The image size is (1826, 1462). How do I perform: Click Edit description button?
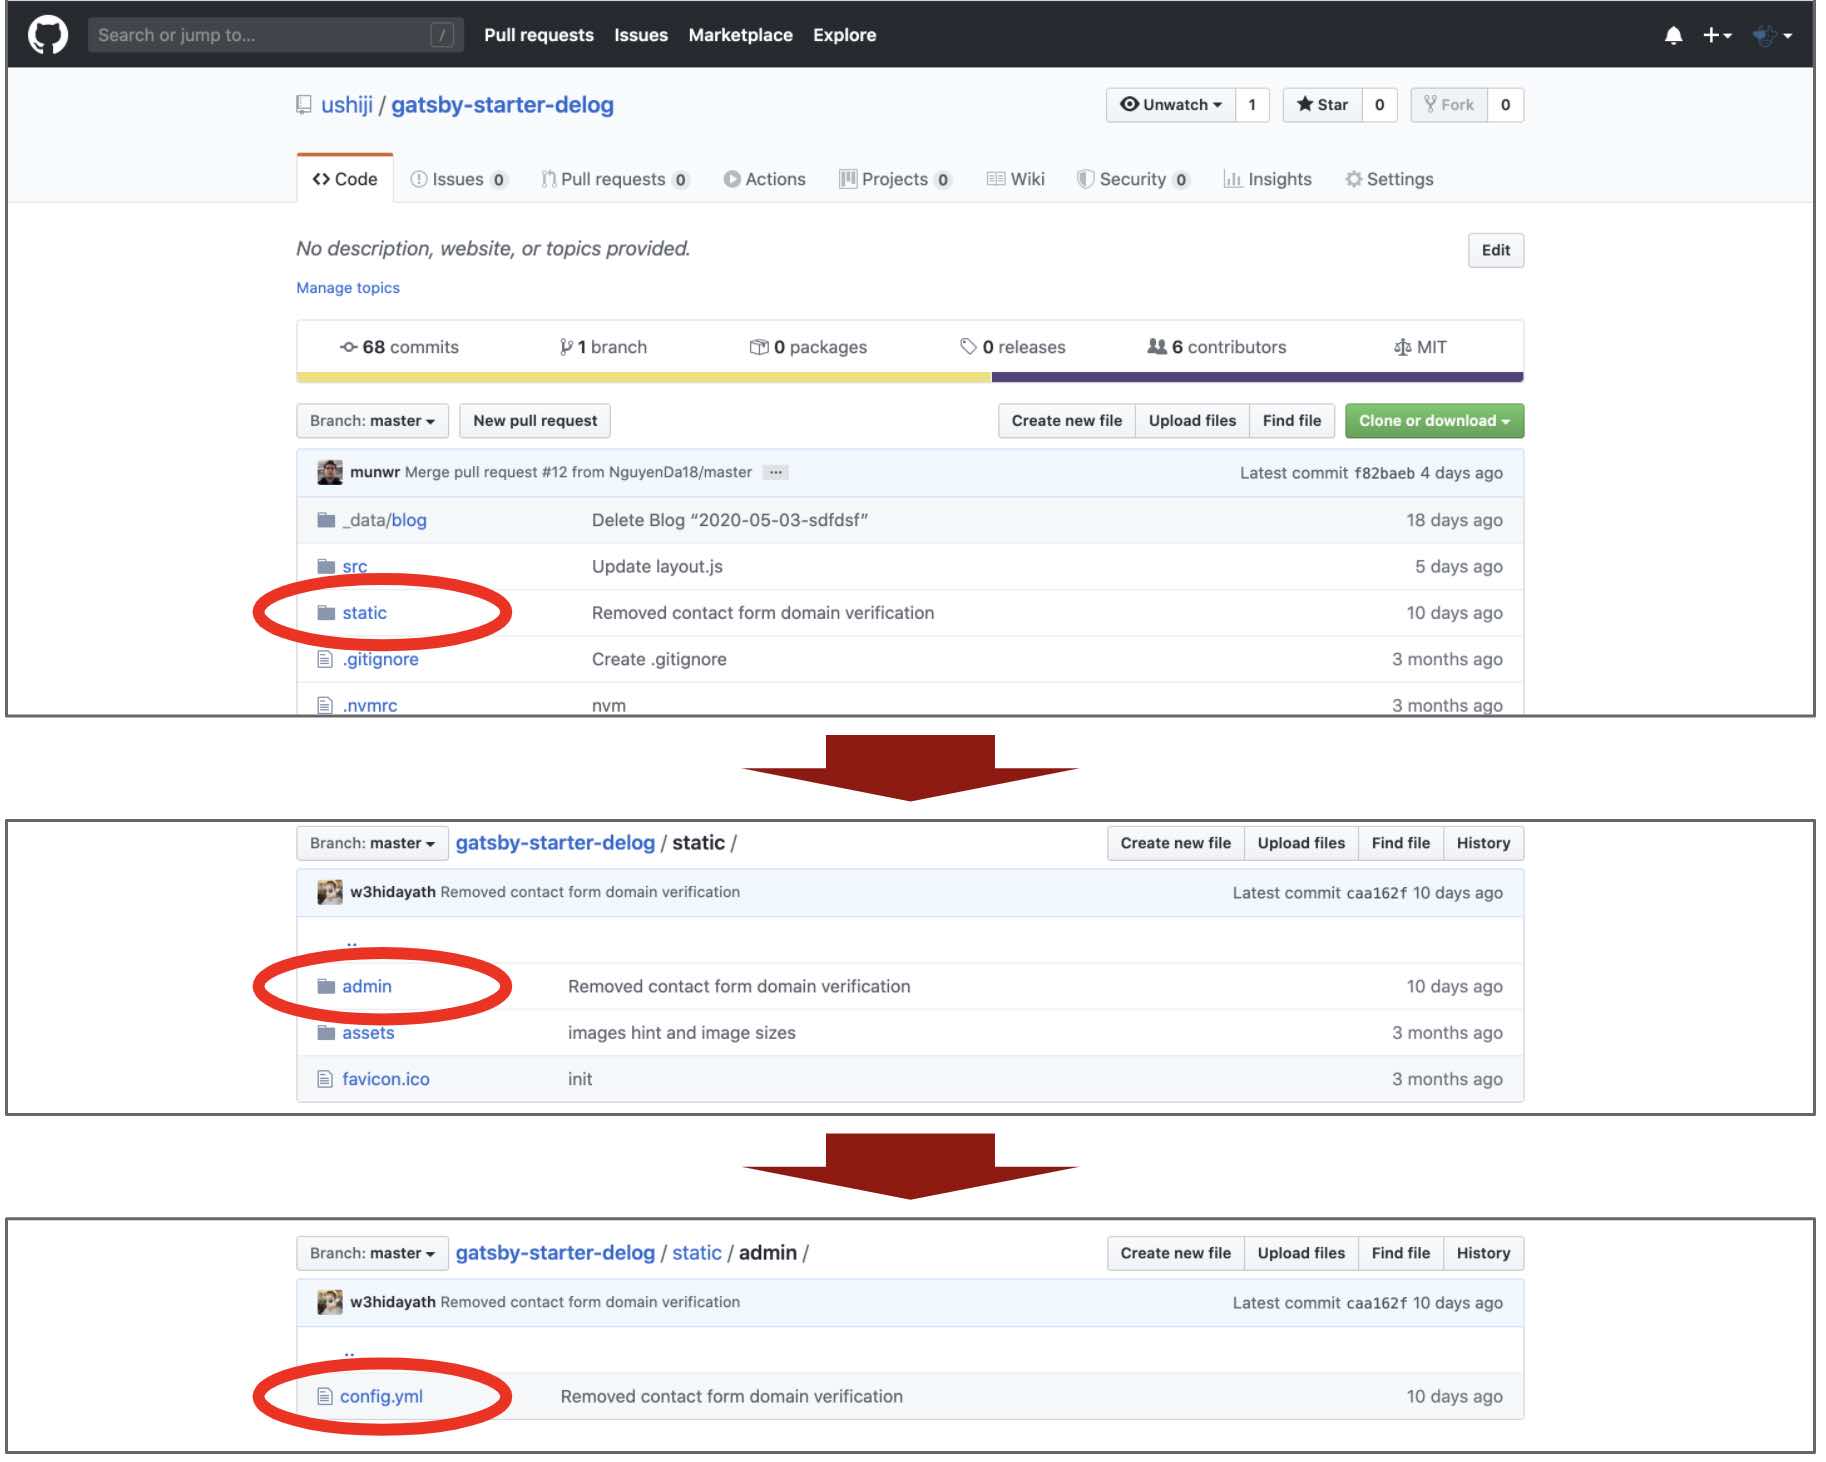1496,250
